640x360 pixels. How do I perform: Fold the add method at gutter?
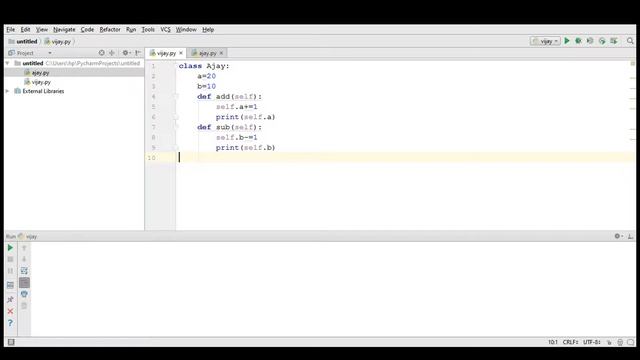176,97
